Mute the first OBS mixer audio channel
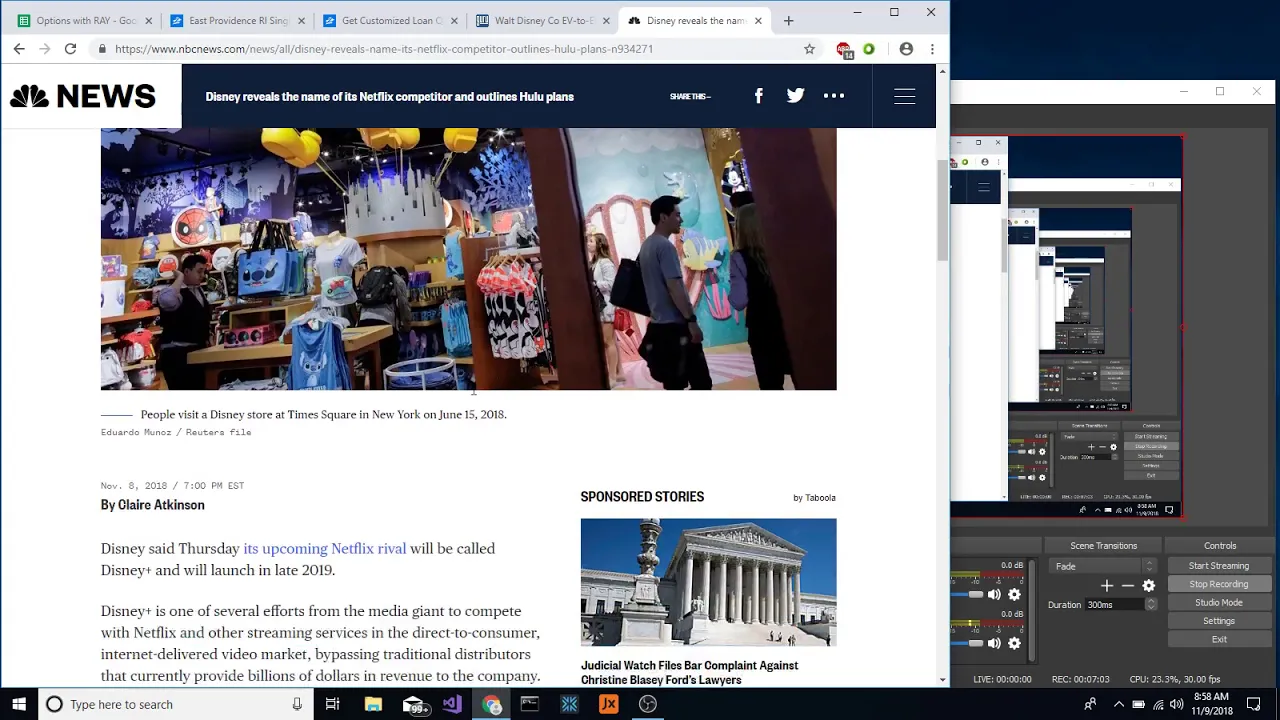1280x720 pixels. coord(994,594)
